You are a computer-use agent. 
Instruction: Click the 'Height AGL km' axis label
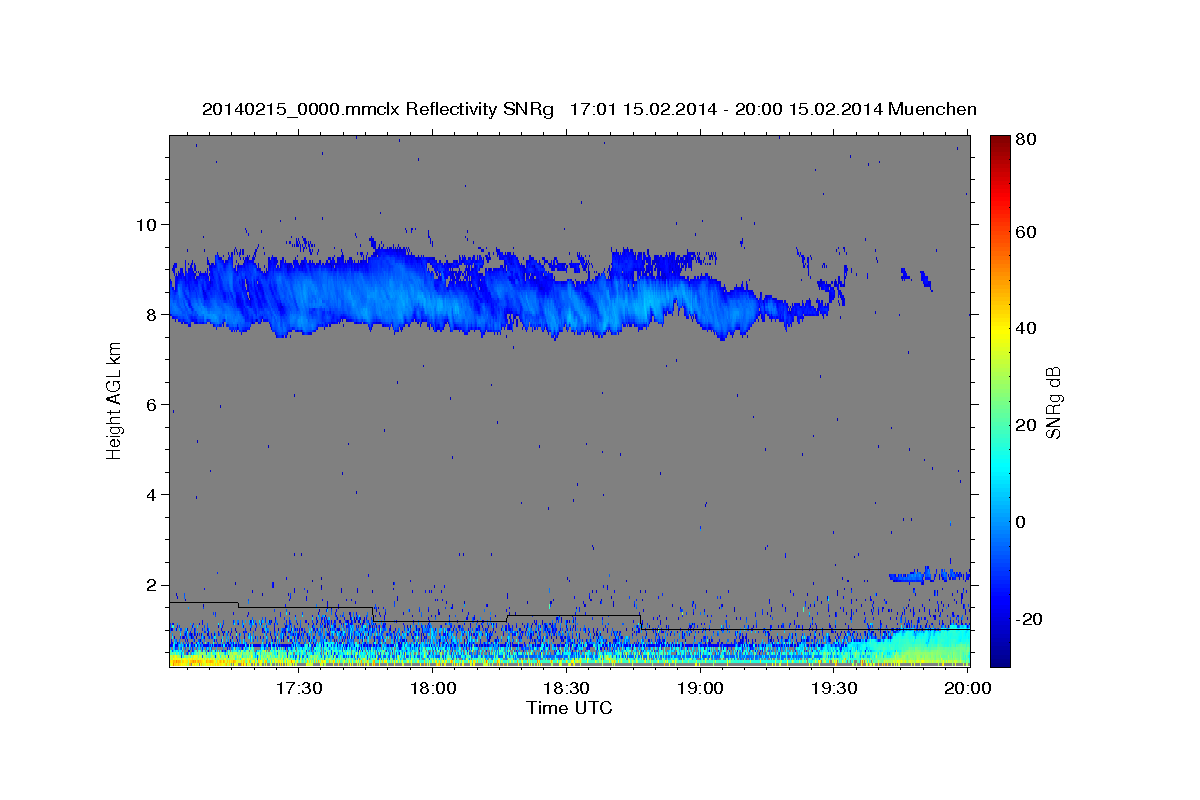tap(115, 401)
